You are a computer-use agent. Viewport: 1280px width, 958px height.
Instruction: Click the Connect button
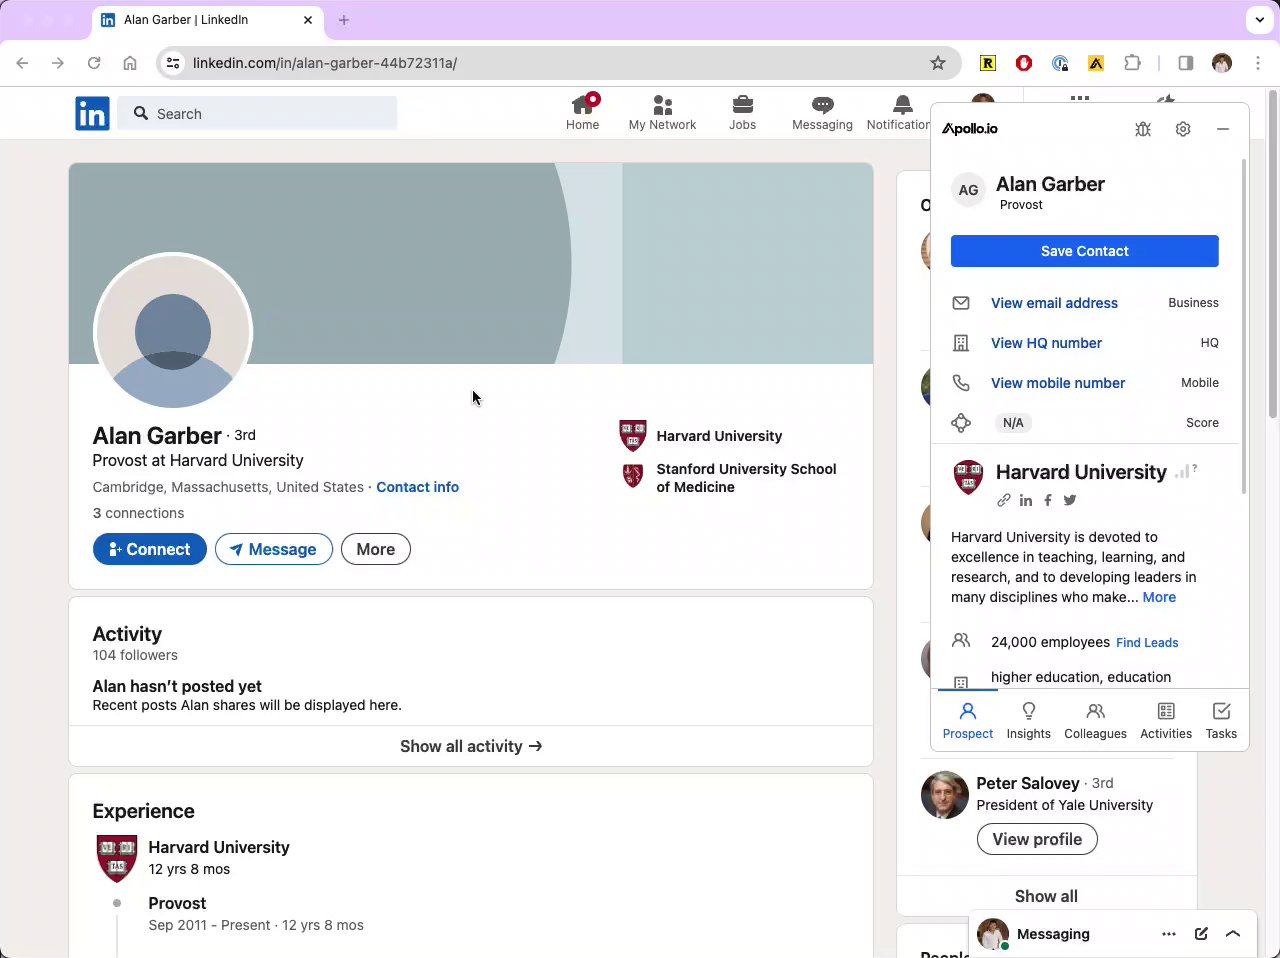click(150, 549)
